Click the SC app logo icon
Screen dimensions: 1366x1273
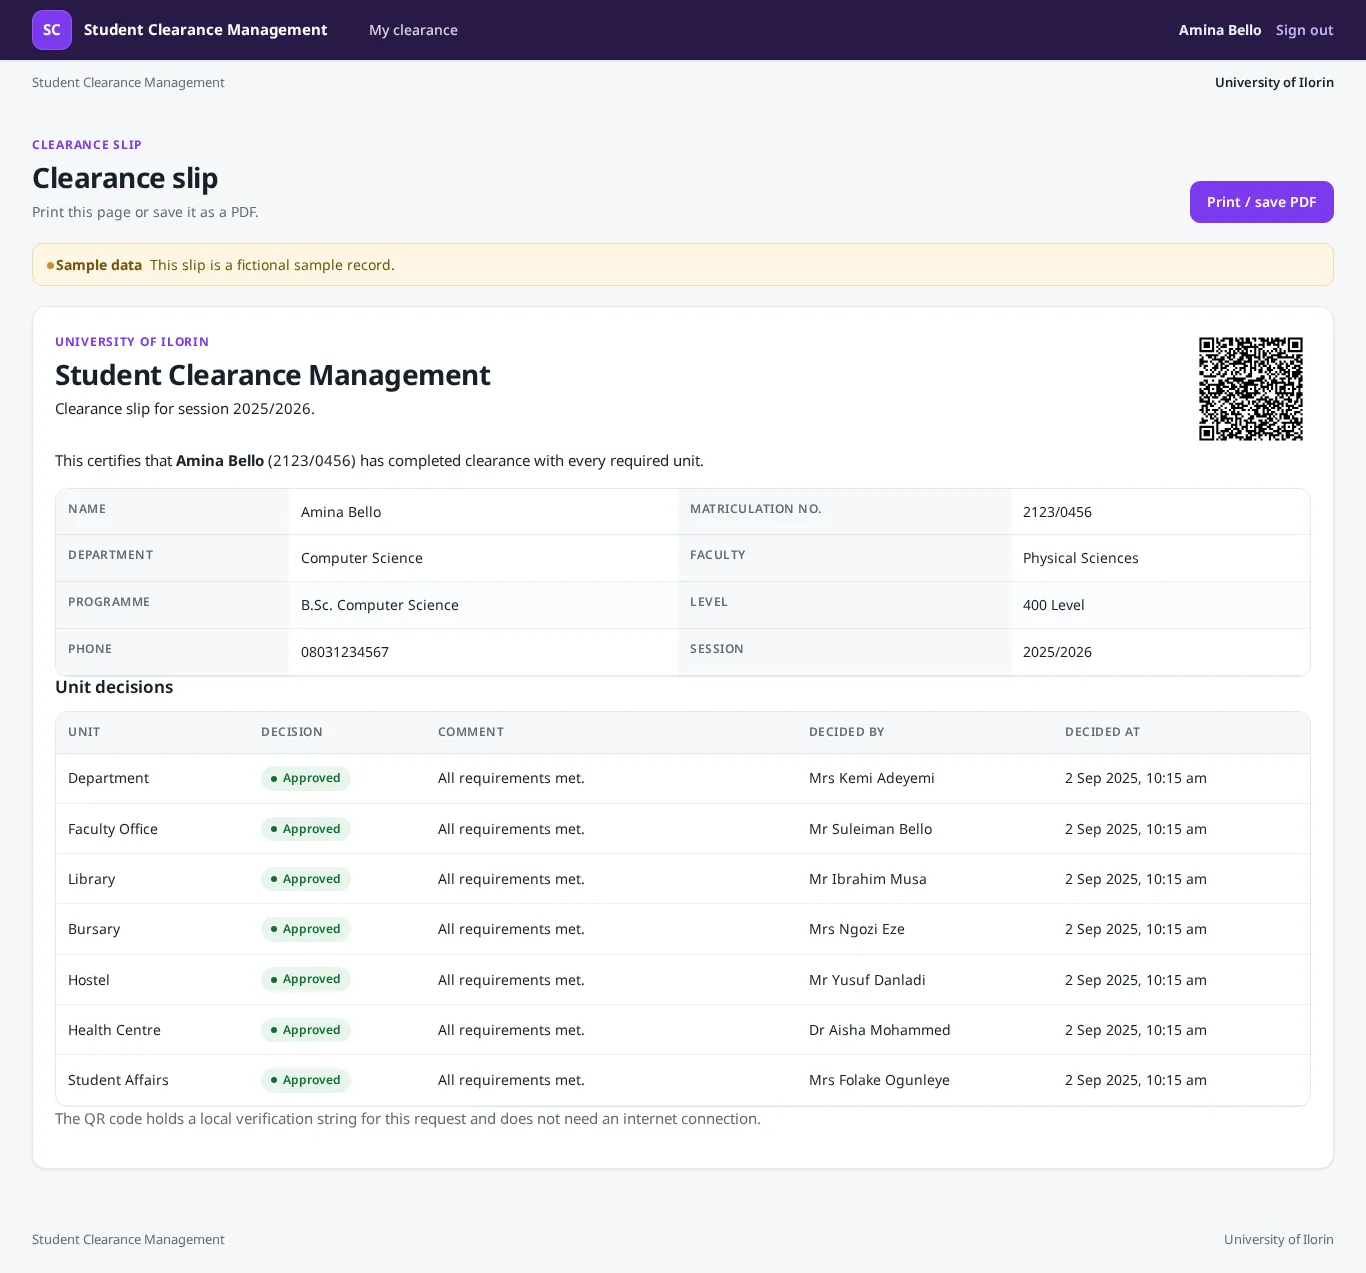point(52,30)
